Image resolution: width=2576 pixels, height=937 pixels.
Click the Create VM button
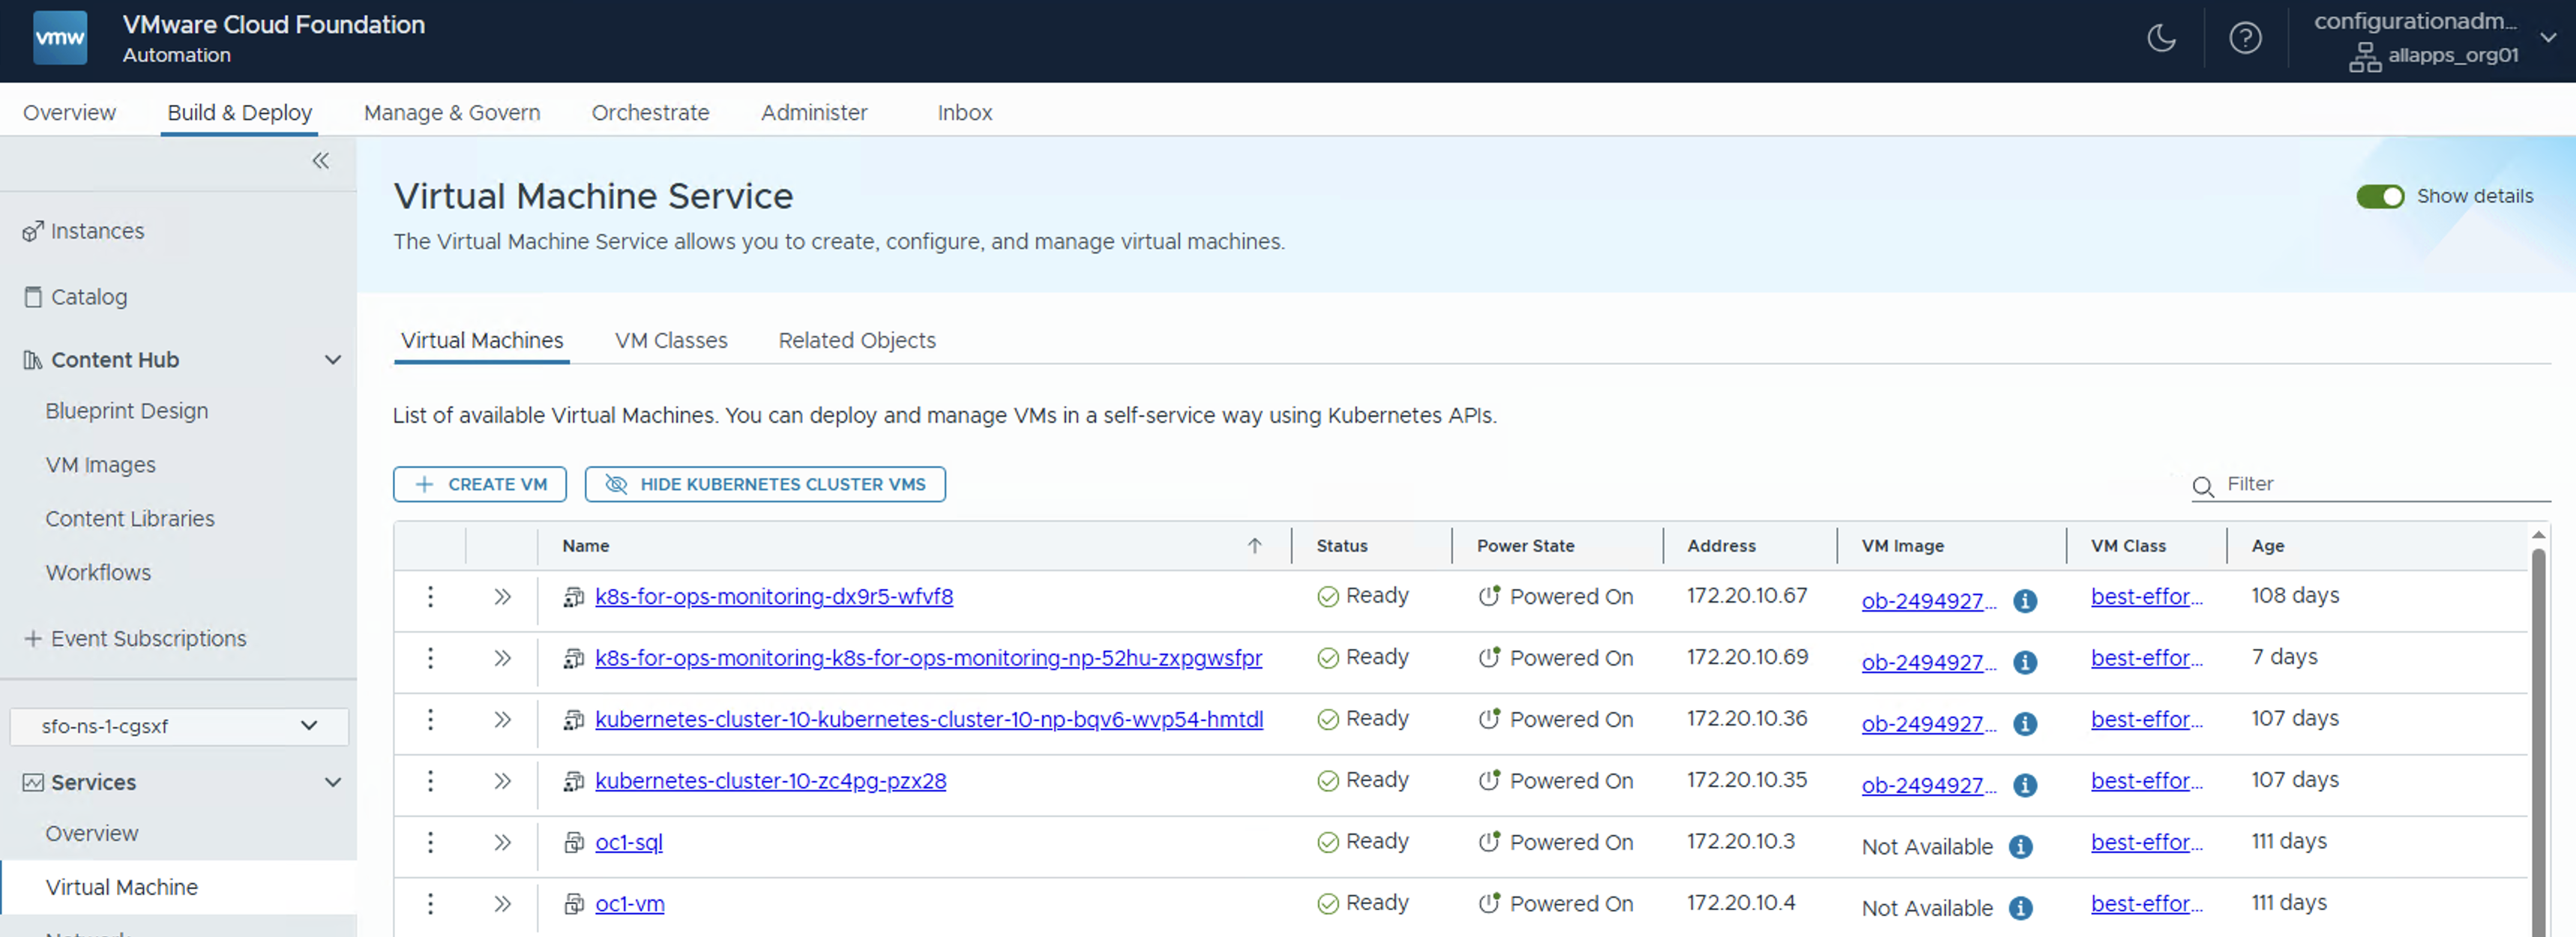480,484
